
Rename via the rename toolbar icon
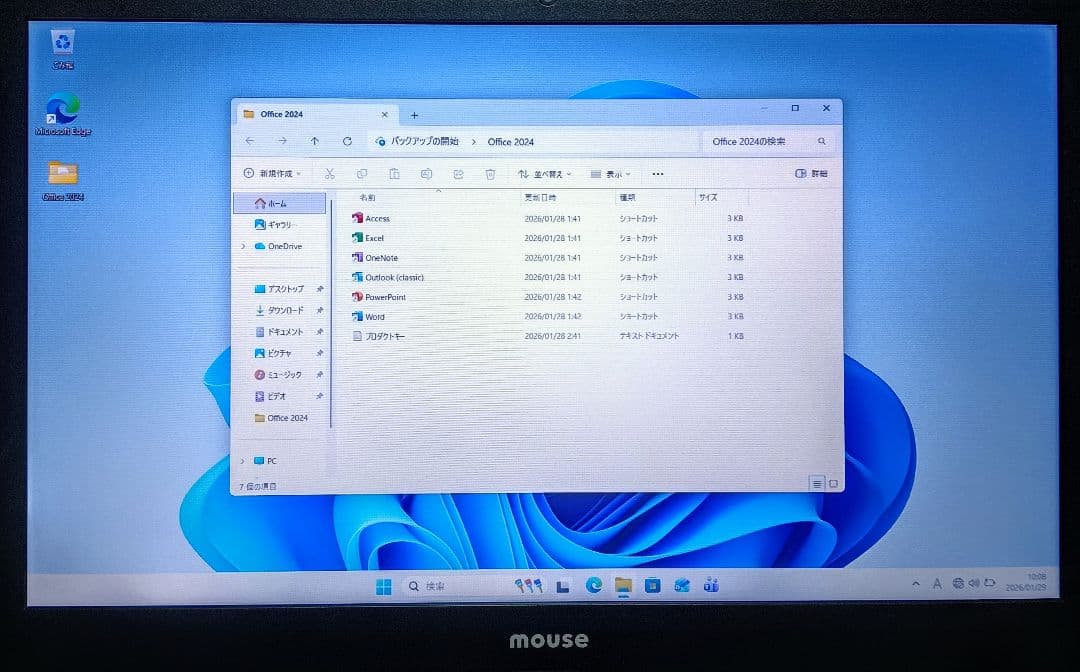tap(427, 174)
